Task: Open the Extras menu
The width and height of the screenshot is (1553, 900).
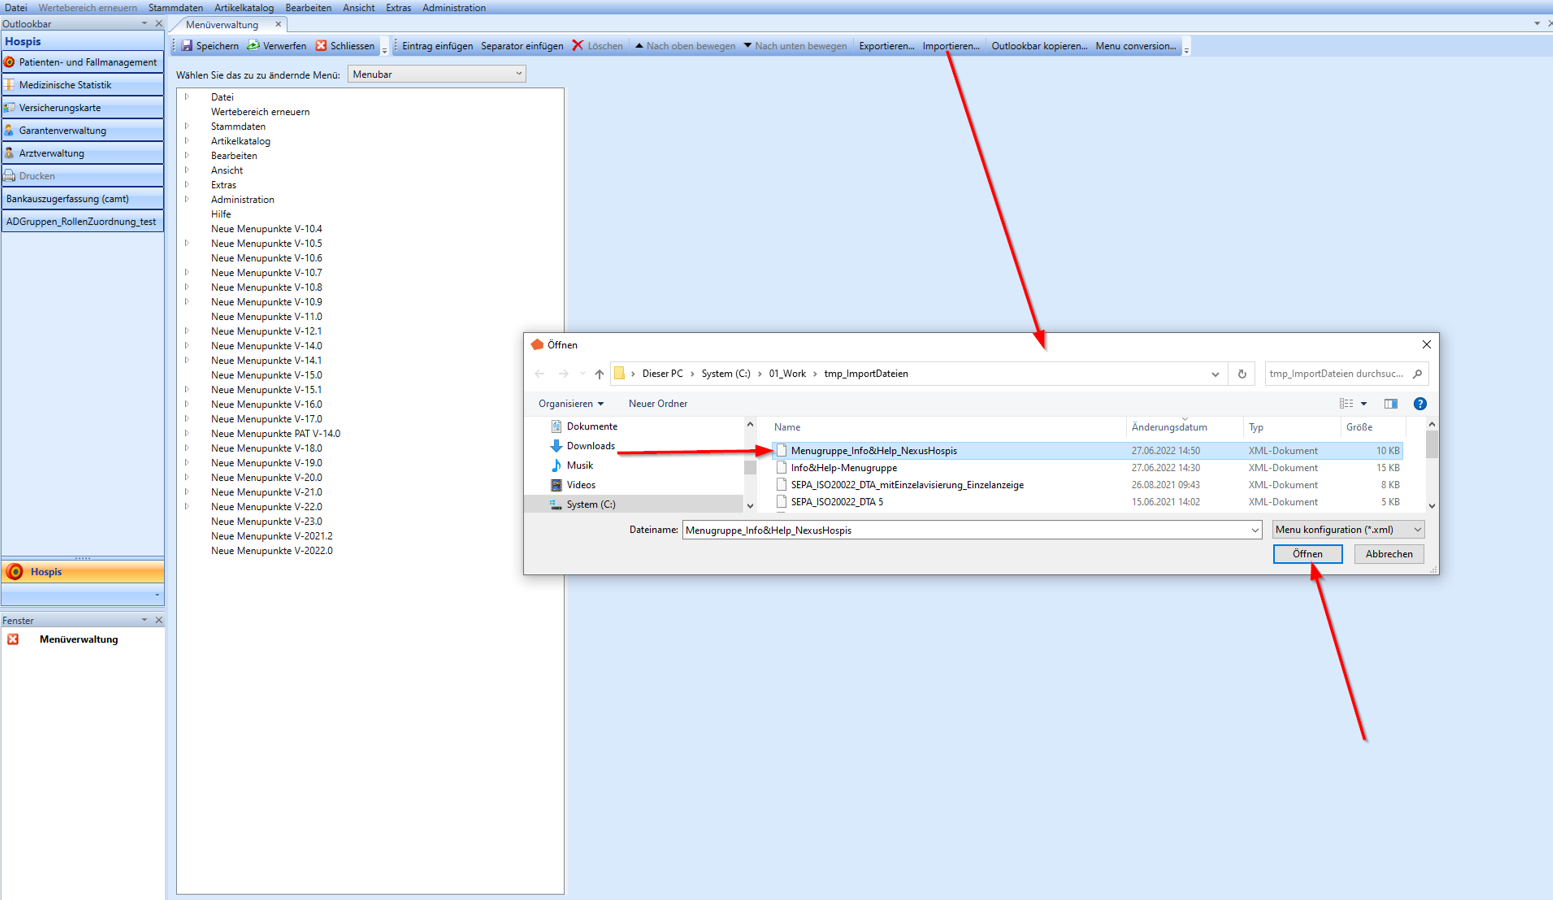Action: pyautogui.click(x=398, y=8)
